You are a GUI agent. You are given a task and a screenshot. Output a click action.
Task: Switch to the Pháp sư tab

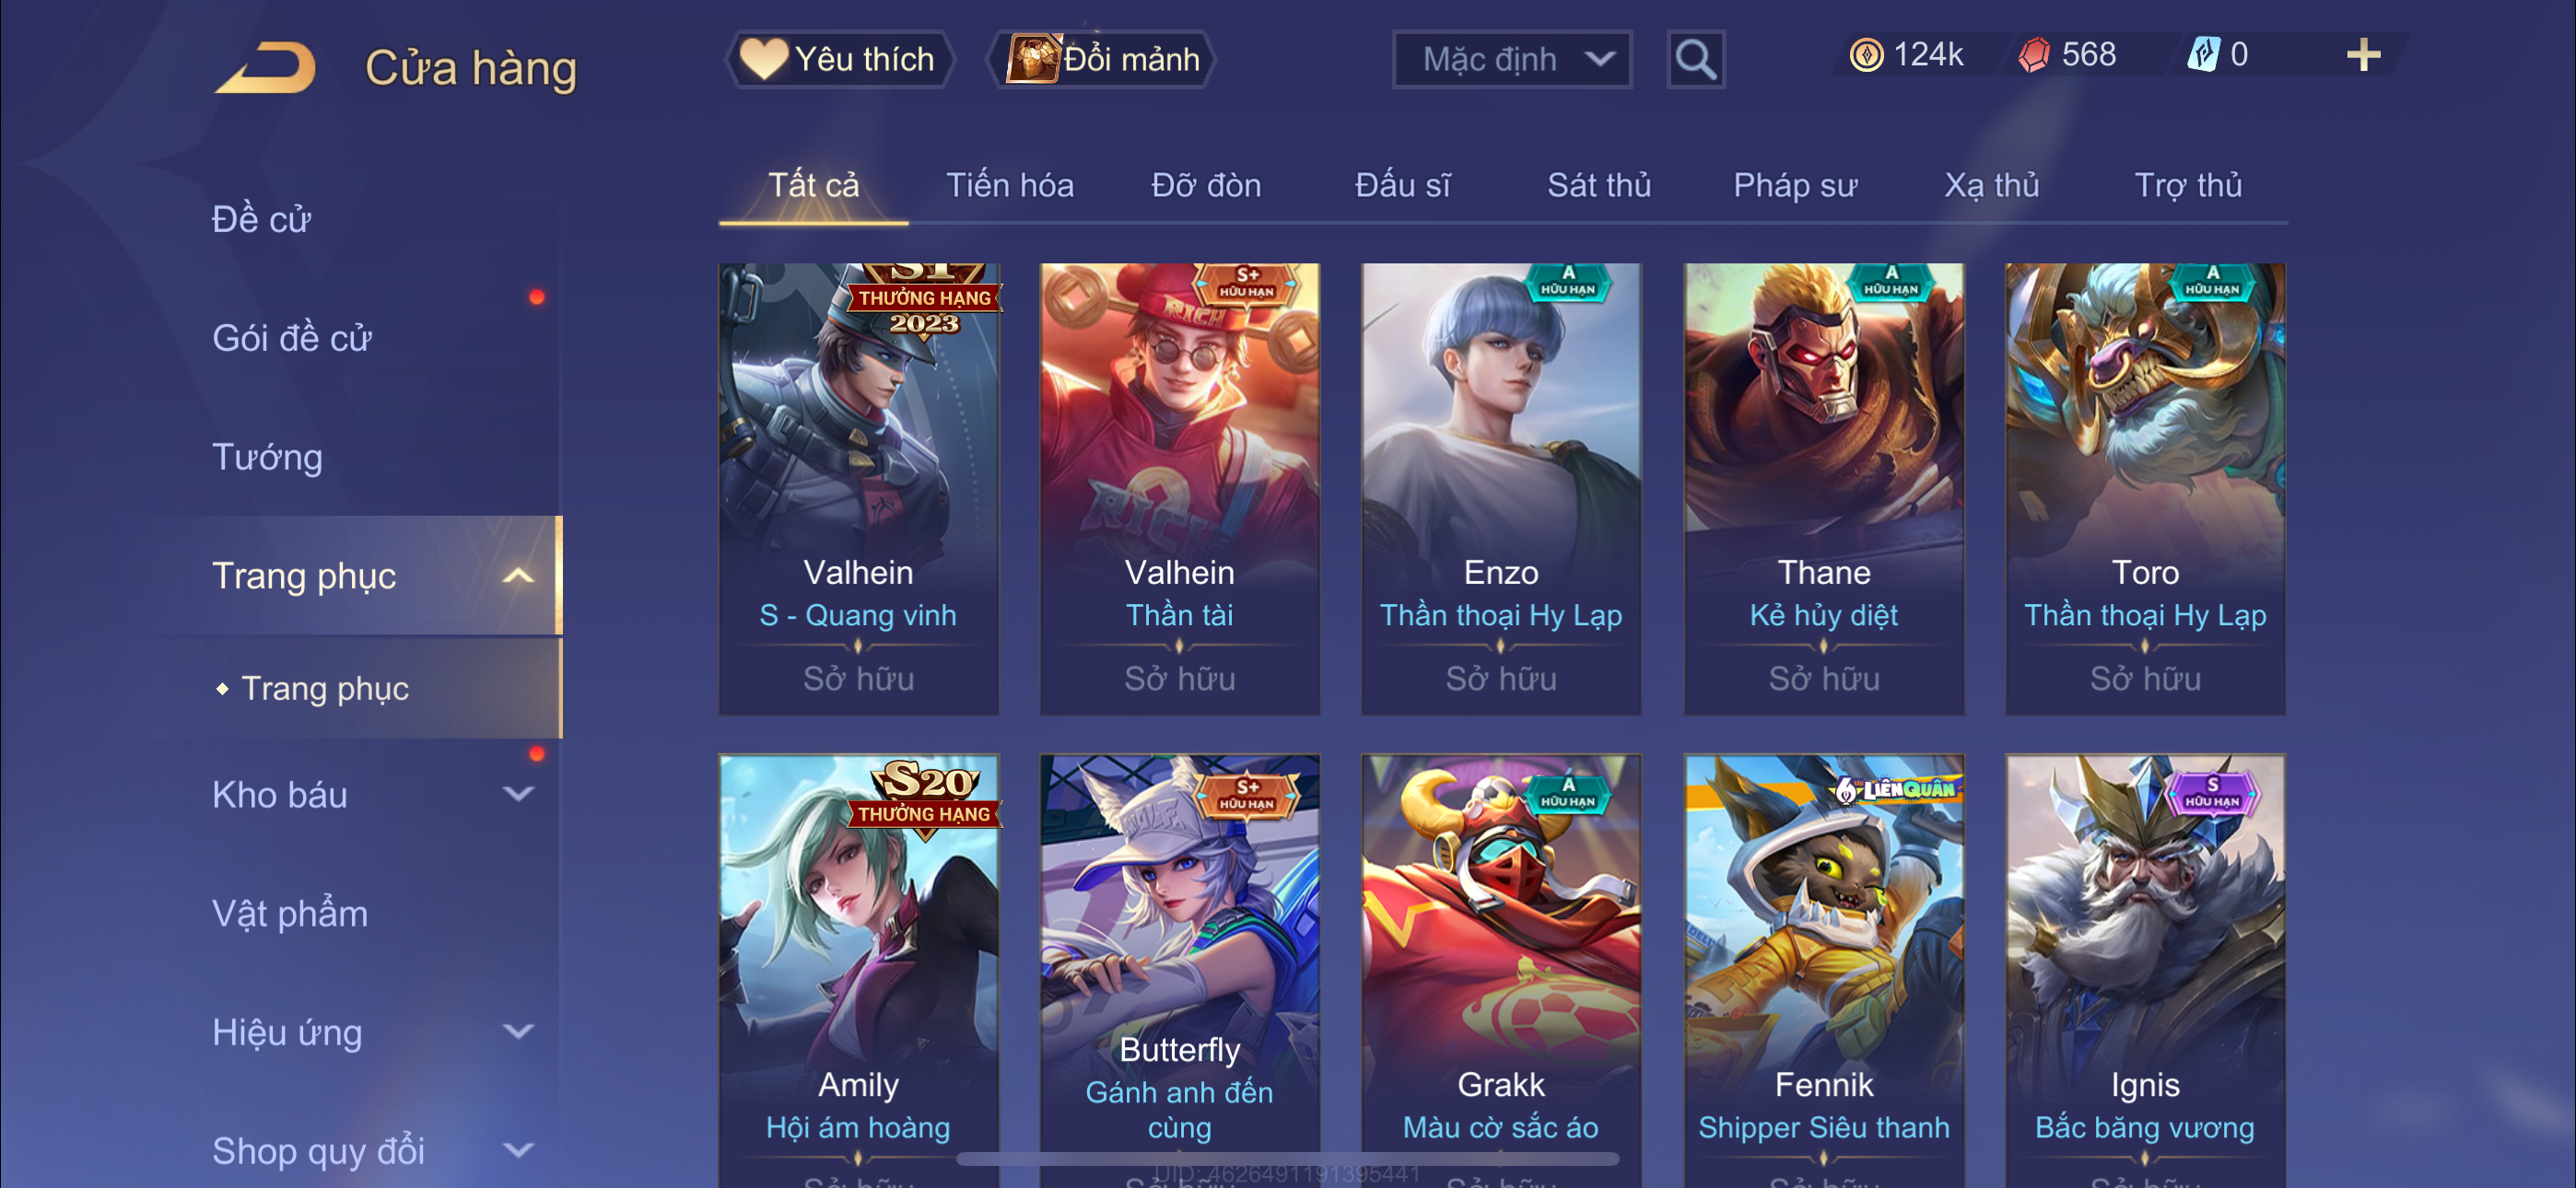pos(1794,185)
